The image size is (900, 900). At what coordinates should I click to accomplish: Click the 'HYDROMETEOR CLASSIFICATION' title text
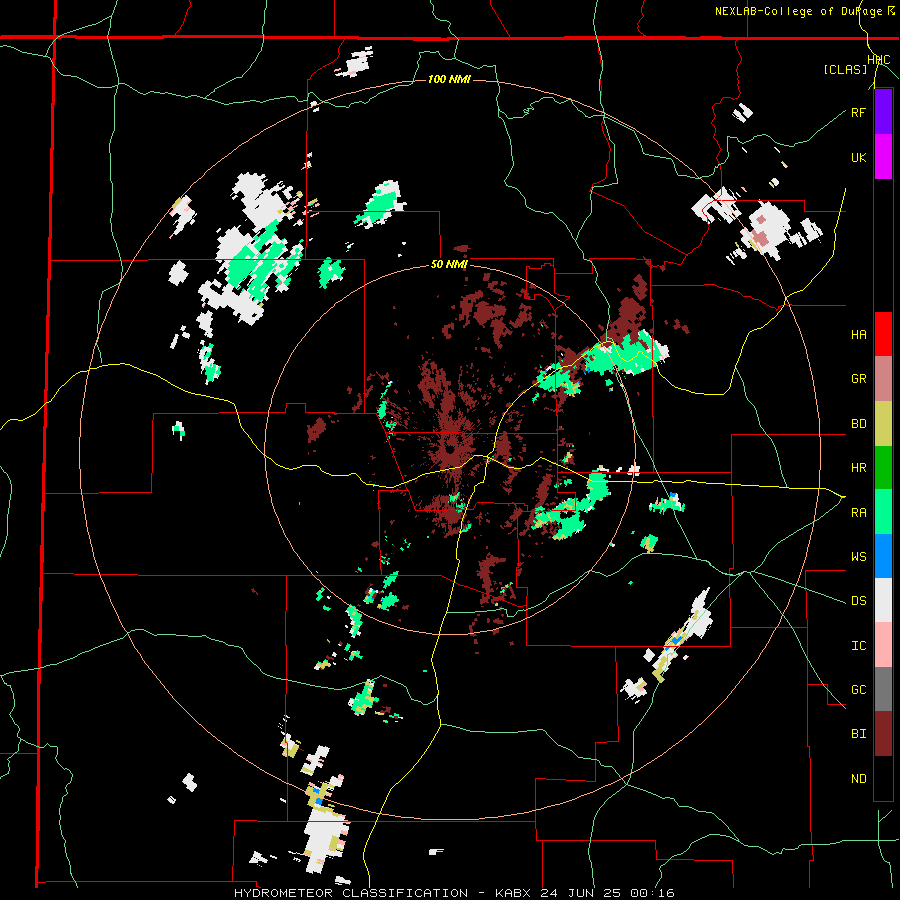coord(351,893)
